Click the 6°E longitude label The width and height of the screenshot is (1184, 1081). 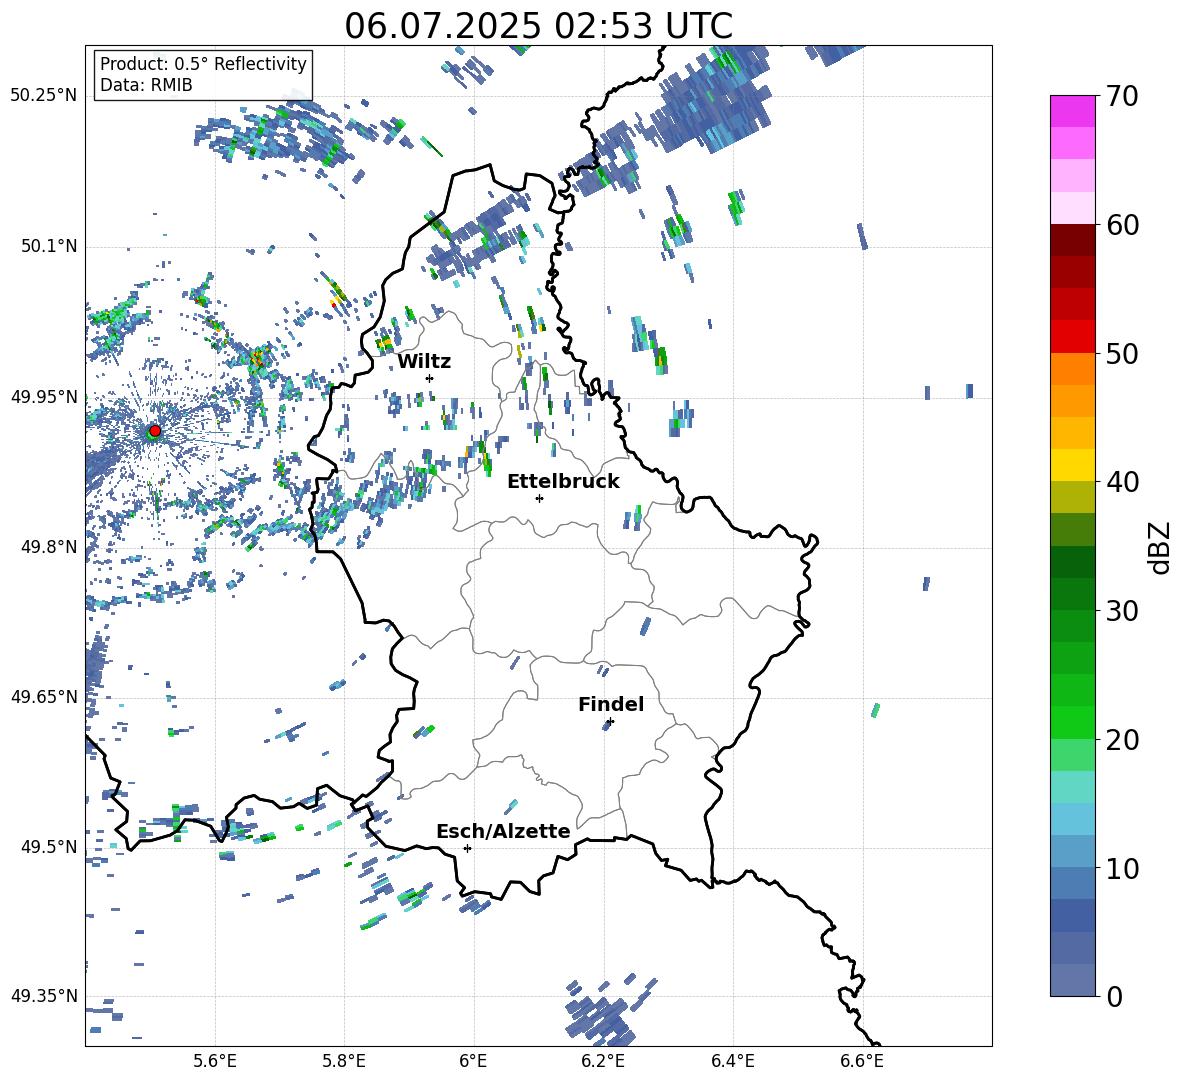pos(473,1061)
